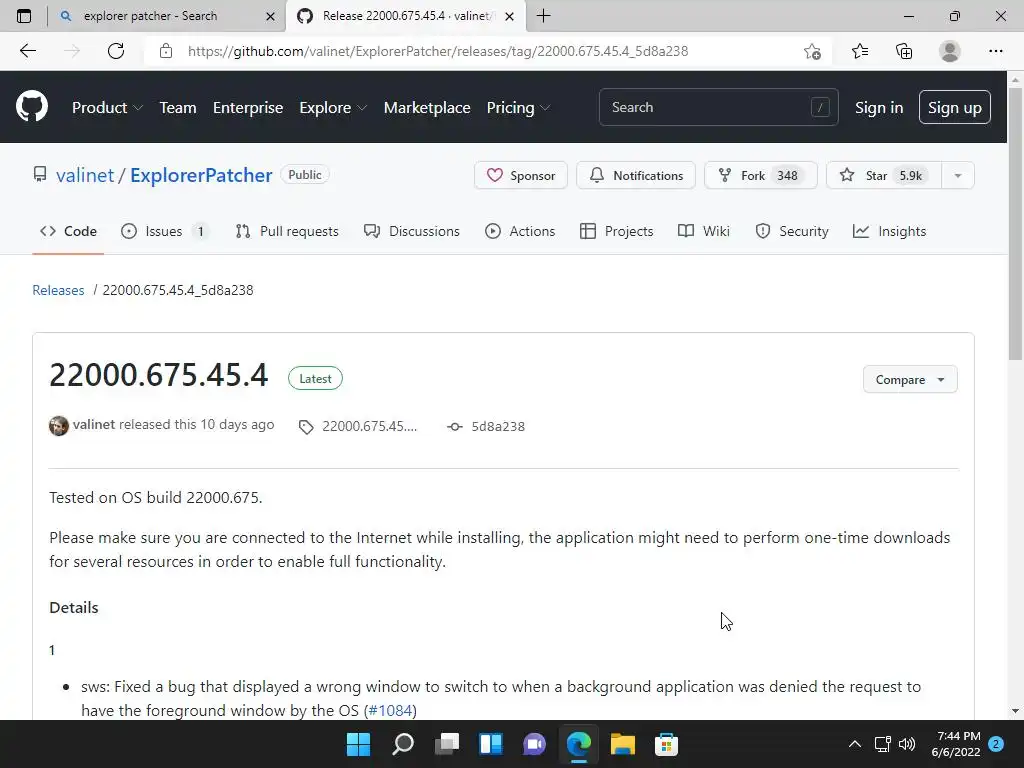Click scrollbar down arrow
1024x768 pixels.
1014,711
